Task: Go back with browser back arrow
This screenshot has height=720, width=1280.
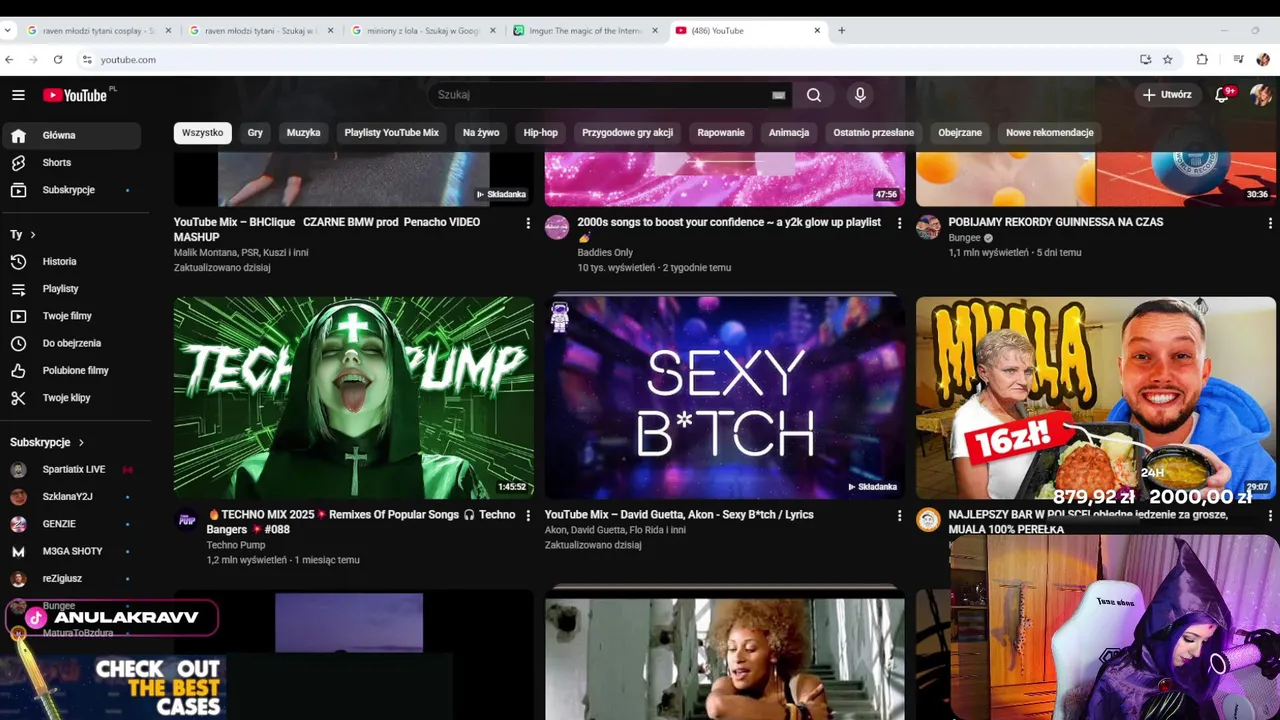Action: pyautogui.click(x=9, y=60)
